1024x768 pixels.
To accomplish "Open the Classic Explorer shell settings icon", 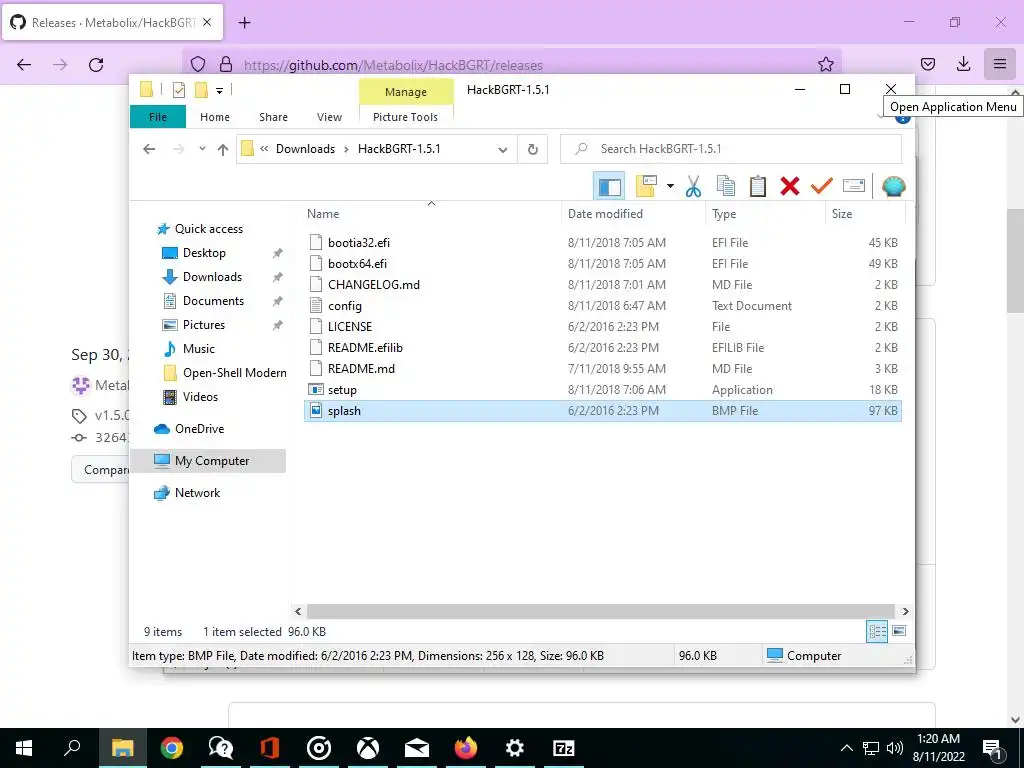I will [x=893, y=186].
